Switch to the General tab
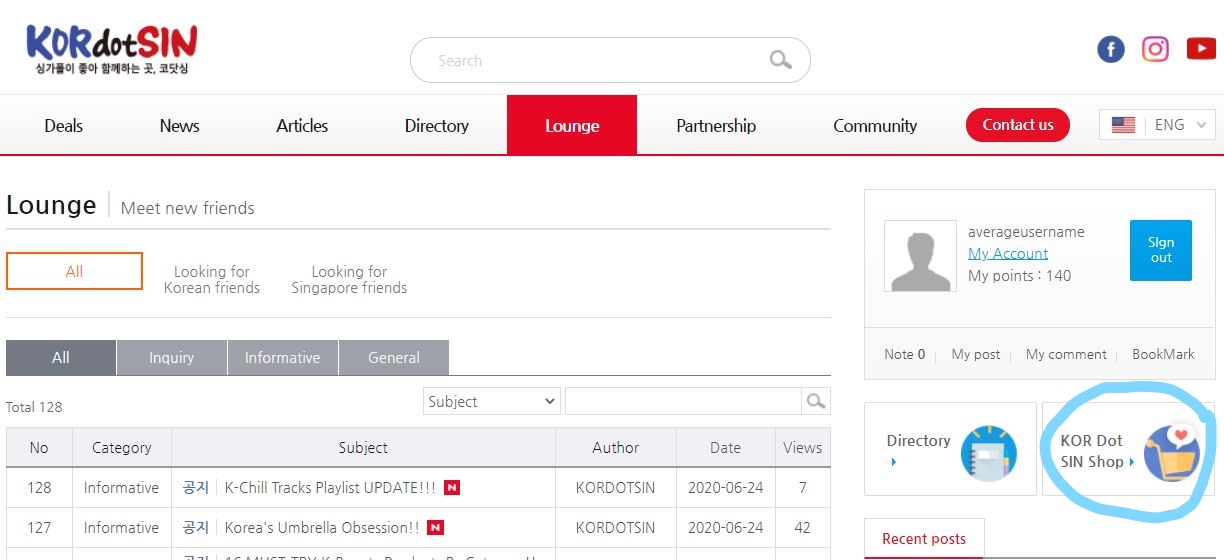Viewport: 1224px width, 560px height. 394,357
